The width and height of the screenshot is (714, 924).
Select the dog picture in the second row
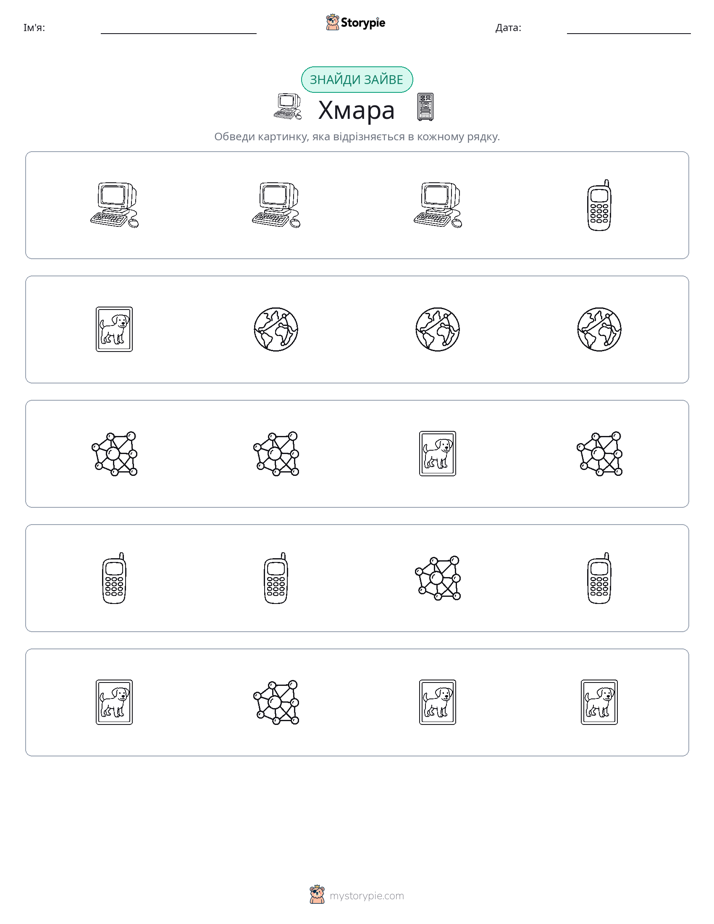pos(114,329)
